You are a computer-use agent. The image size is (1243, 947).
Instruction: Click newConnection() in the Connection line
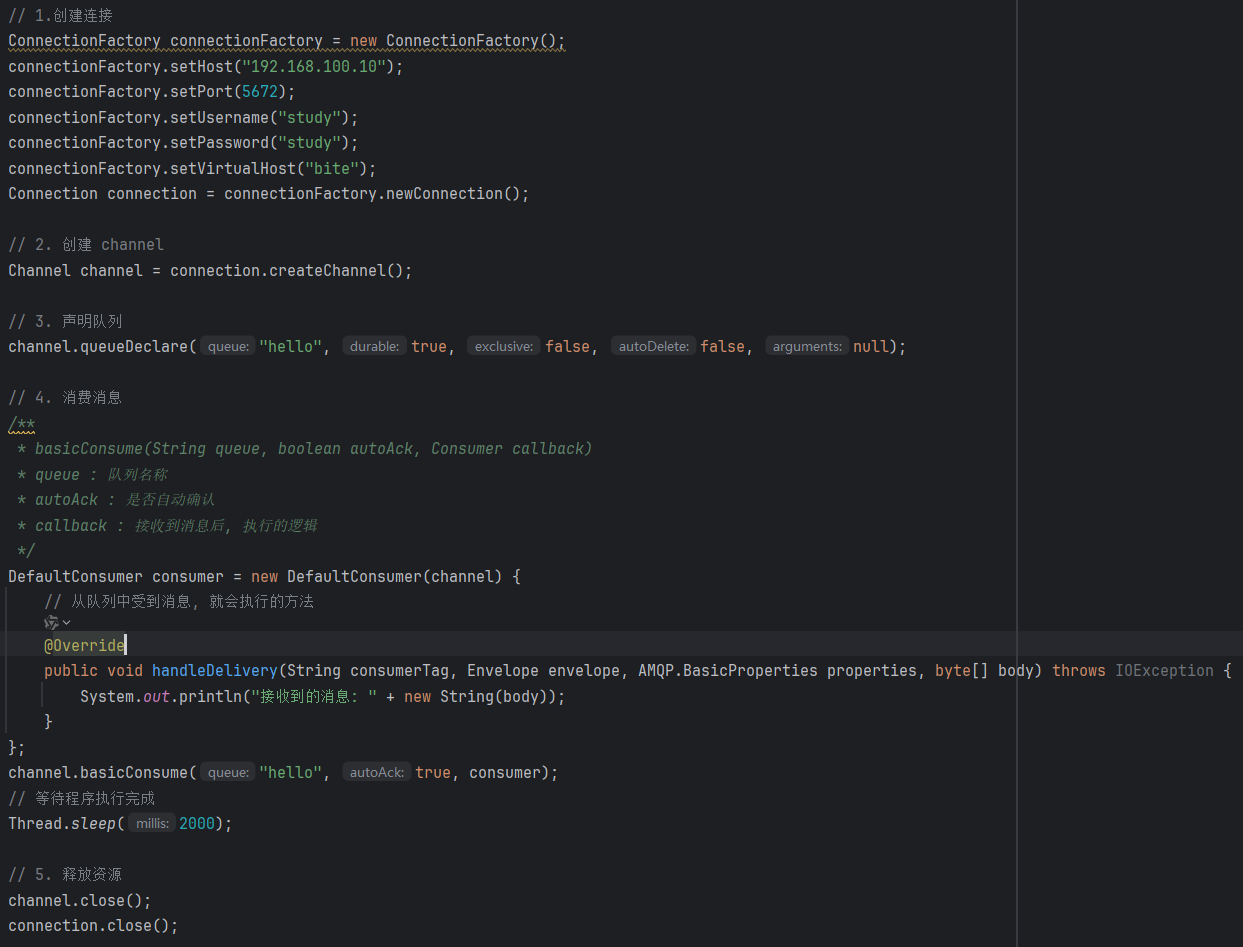point(453,194)
